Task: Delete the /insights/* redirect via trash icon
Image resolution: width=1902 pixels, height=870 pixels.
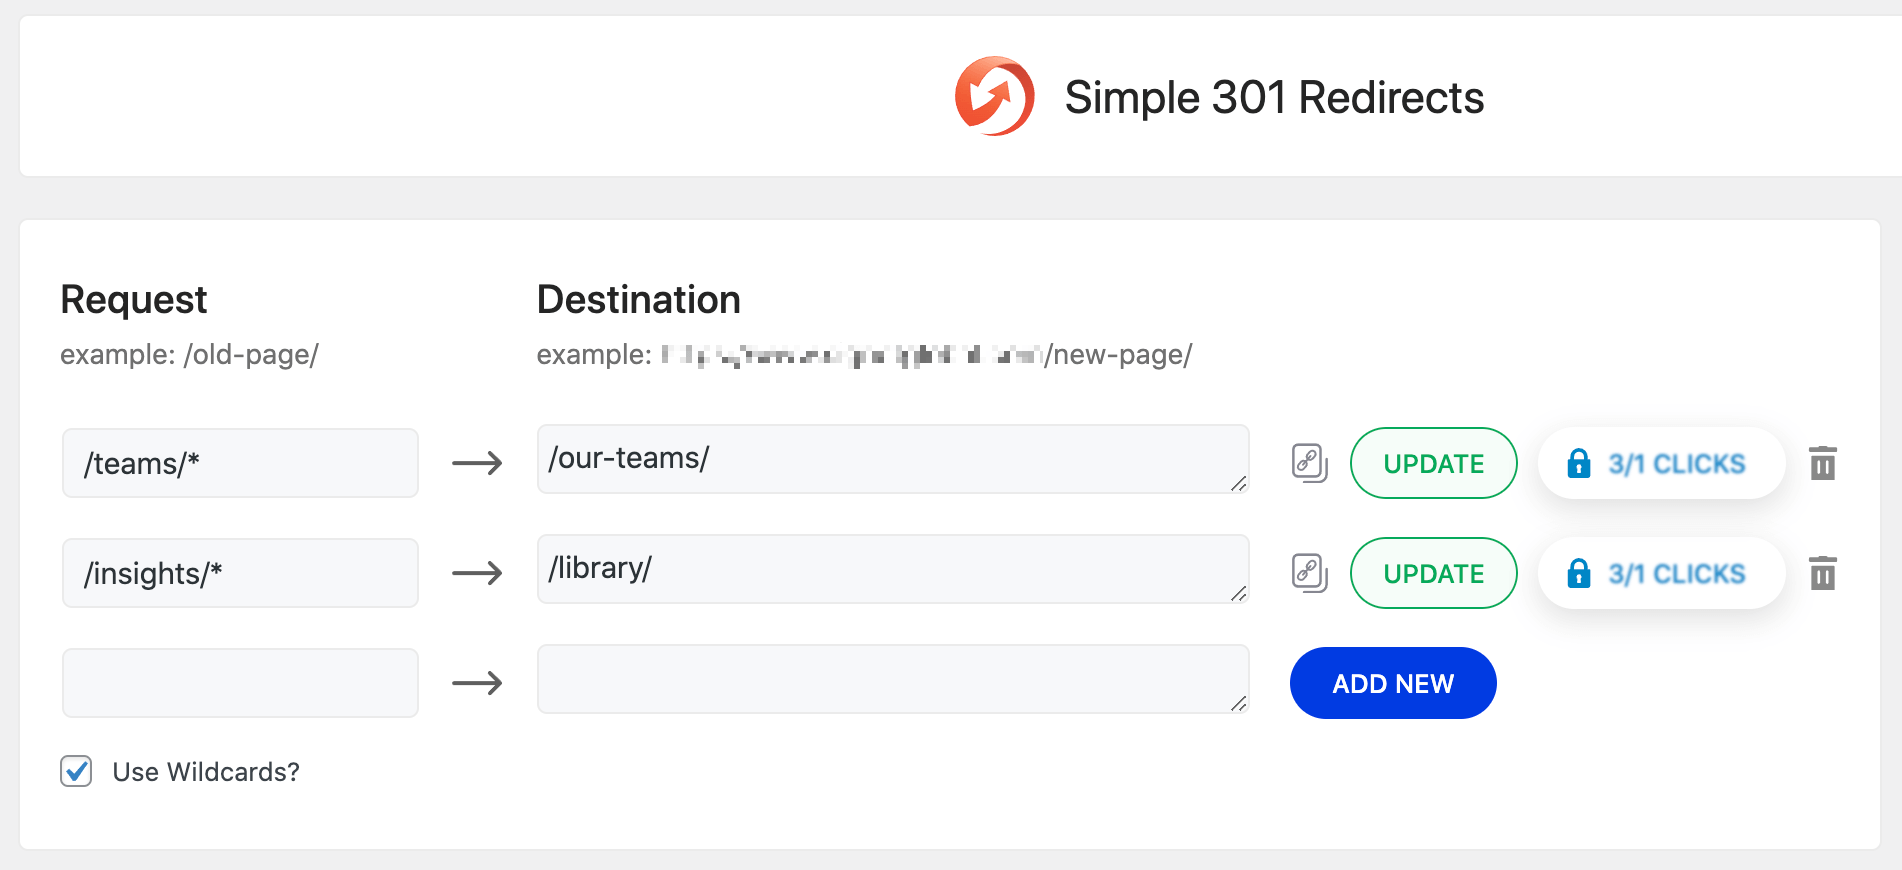Action: pos(1823,573)
